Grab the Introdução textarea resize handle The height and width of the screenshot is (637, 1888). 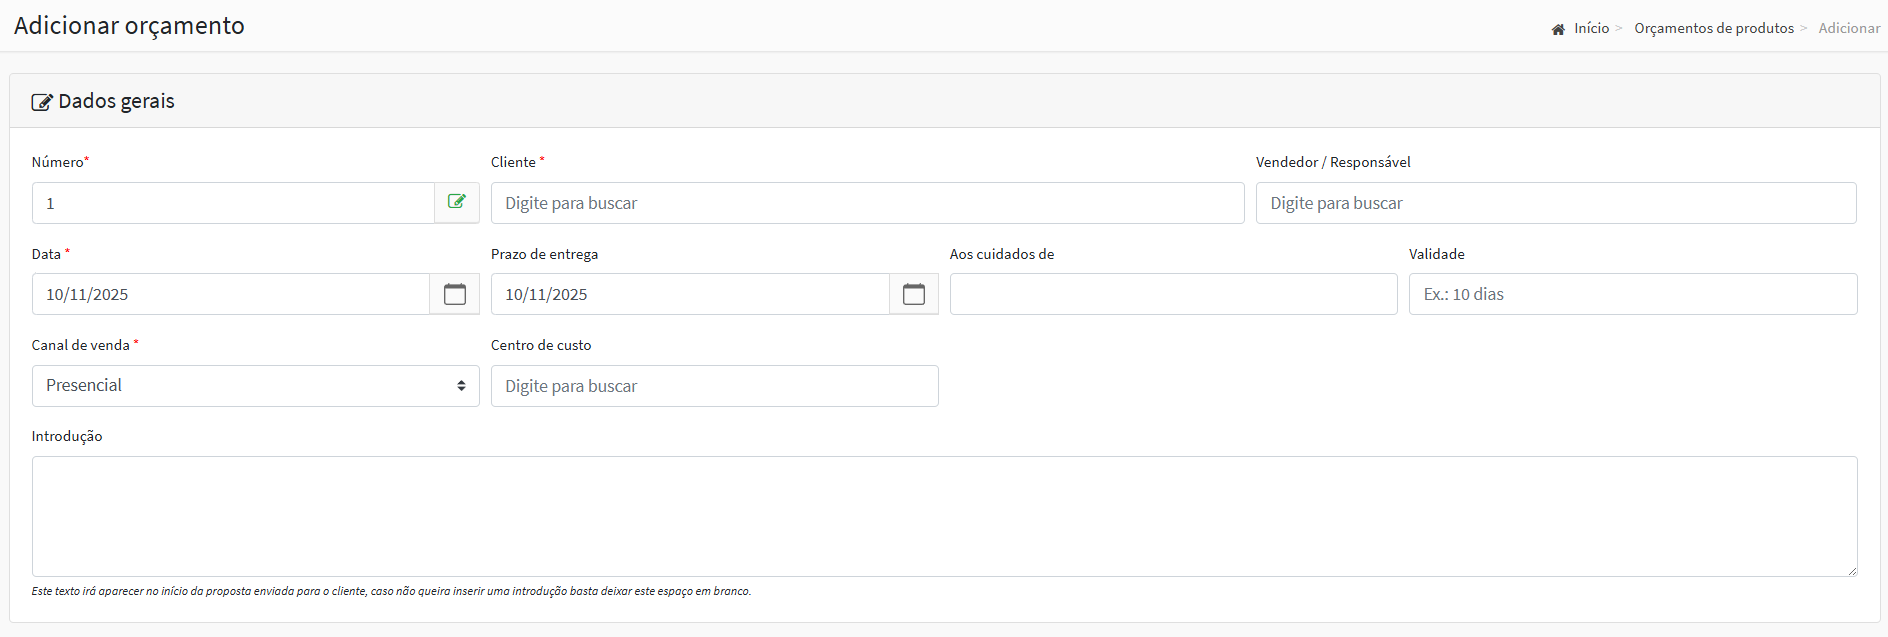pos(1851,570)
